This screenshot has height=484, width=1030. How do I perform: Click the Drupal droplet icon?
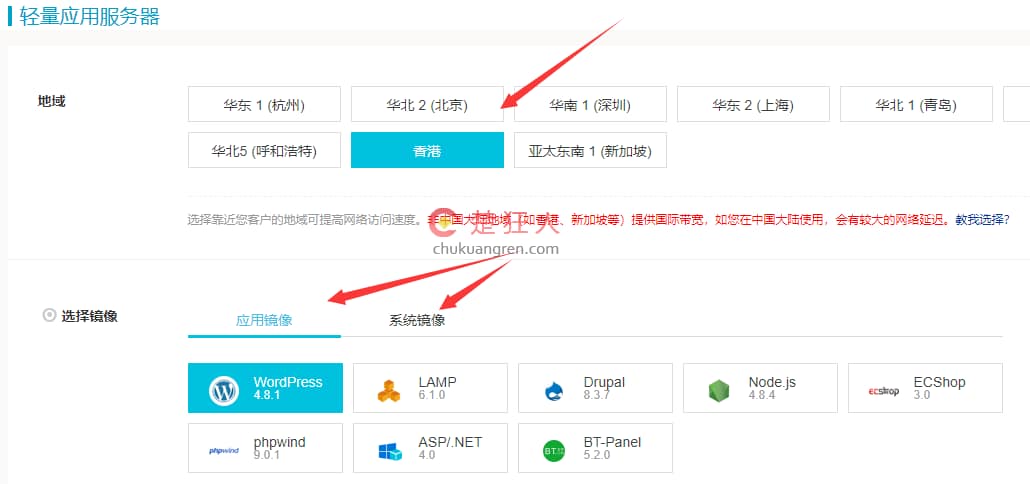click(x=554, y=391)
